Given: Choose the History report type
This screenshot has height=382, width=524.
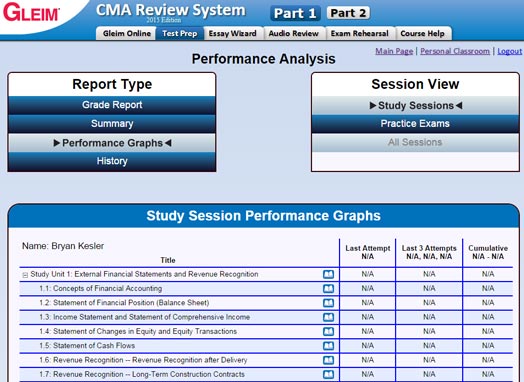Looking at the screenshot, I should pyautogui.click(x=112, y=161).
